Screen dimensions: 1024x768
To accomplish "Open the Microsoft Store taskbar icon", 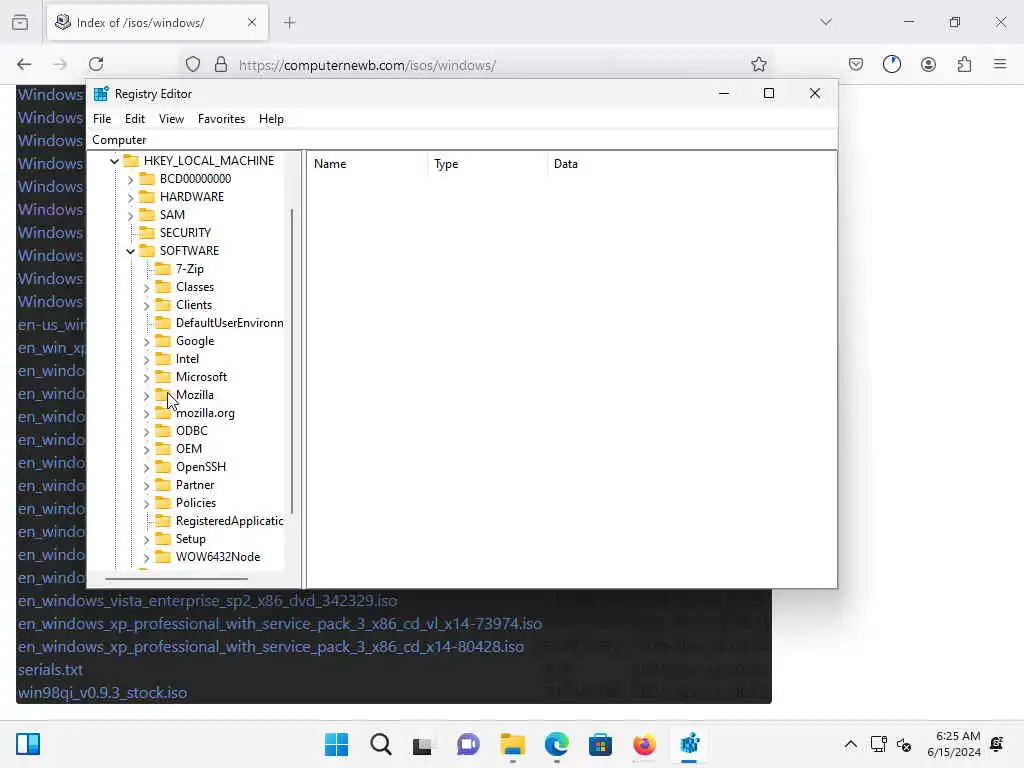I will 600,744.
